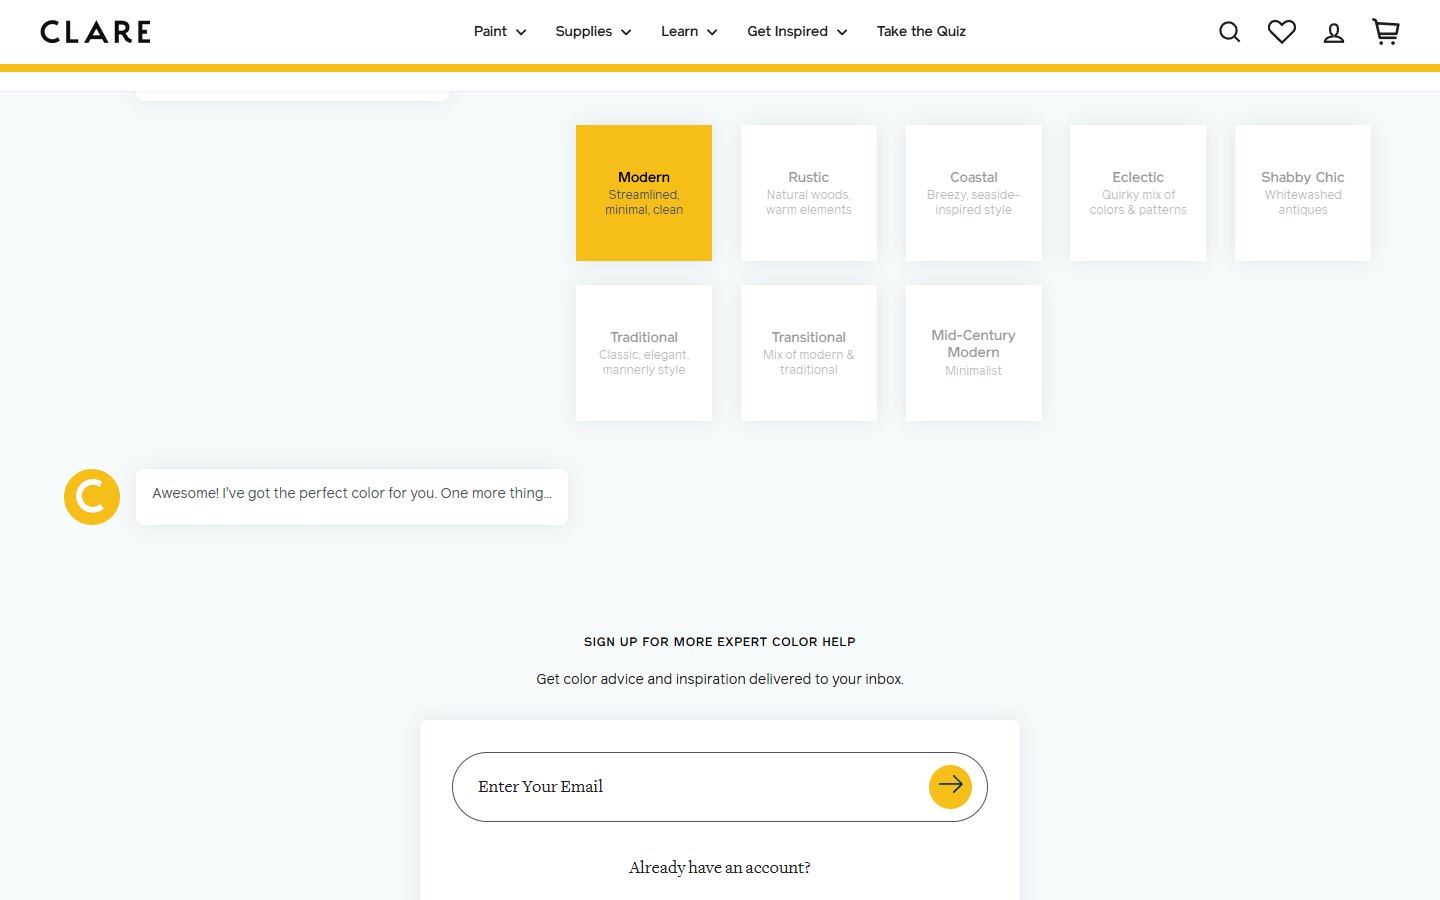Open the shopping cart icon

point(1386,32)
